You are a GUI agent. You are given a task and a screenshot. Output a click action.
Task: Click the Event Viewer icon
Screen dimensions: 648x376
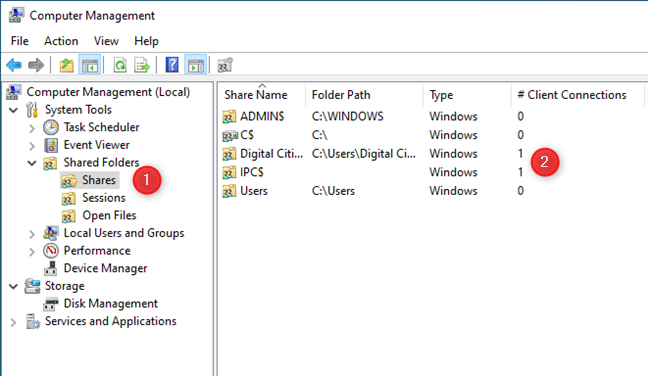pos(51,145)
